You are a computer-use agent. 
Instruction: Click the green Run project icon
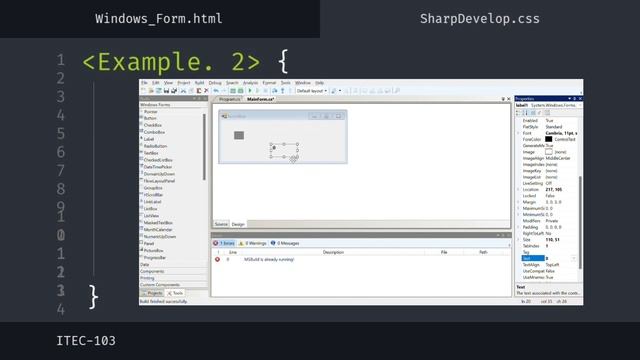[250, 91]
